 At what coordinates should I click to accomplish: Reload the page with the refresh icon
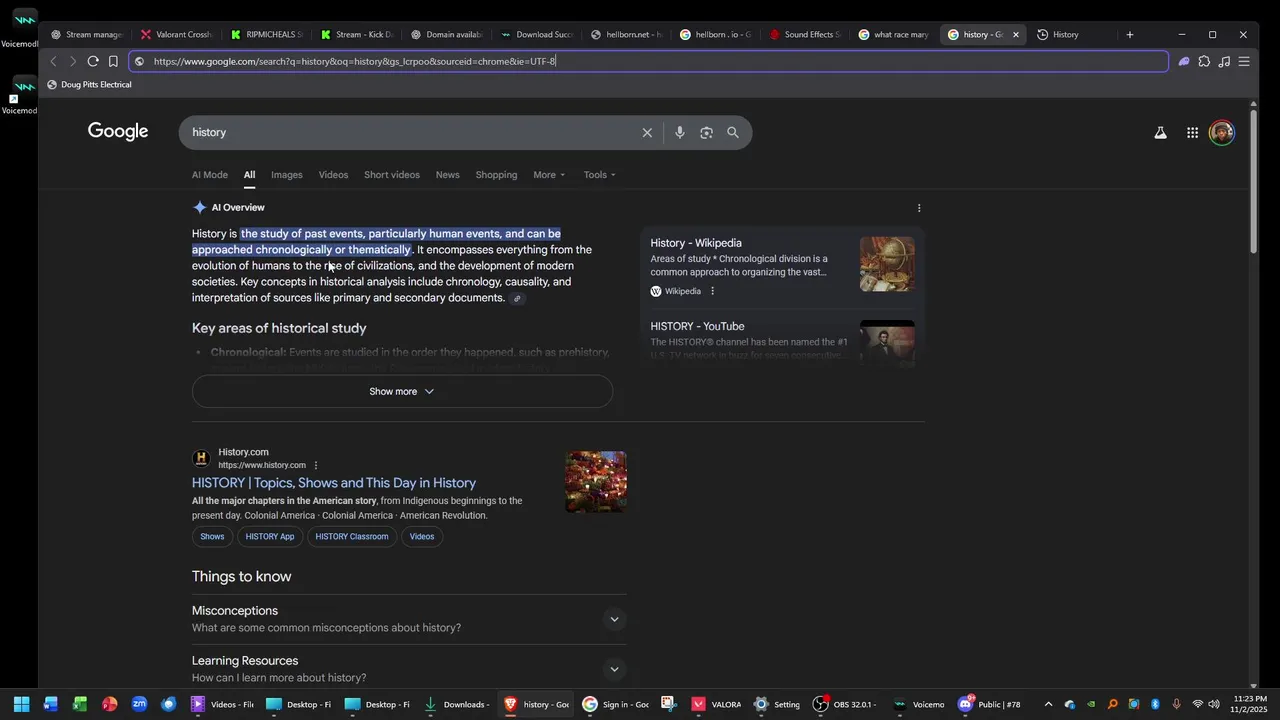[93, 61]
